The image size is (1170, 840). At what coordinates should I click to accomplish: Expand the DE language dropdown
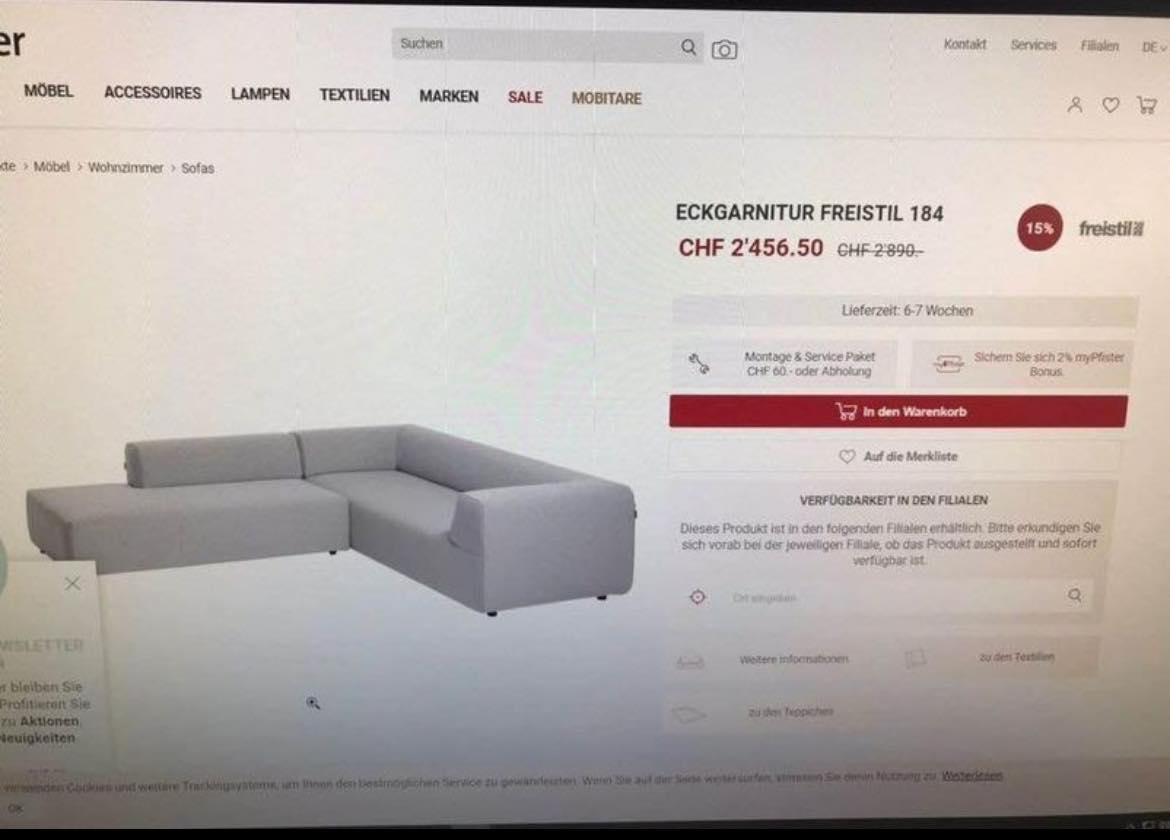(1154, 47)
